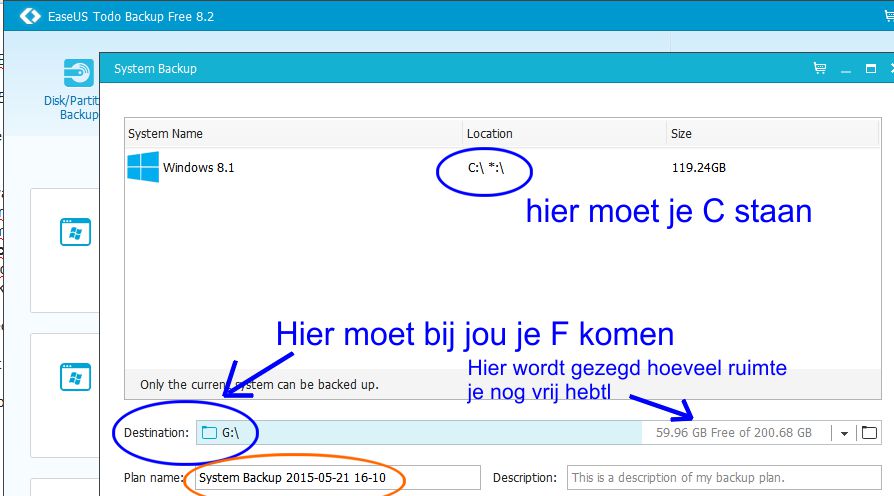The image size is (894, 496).
Task: Click the shopping cart icon in System Backup
Action: coord(820,68)
